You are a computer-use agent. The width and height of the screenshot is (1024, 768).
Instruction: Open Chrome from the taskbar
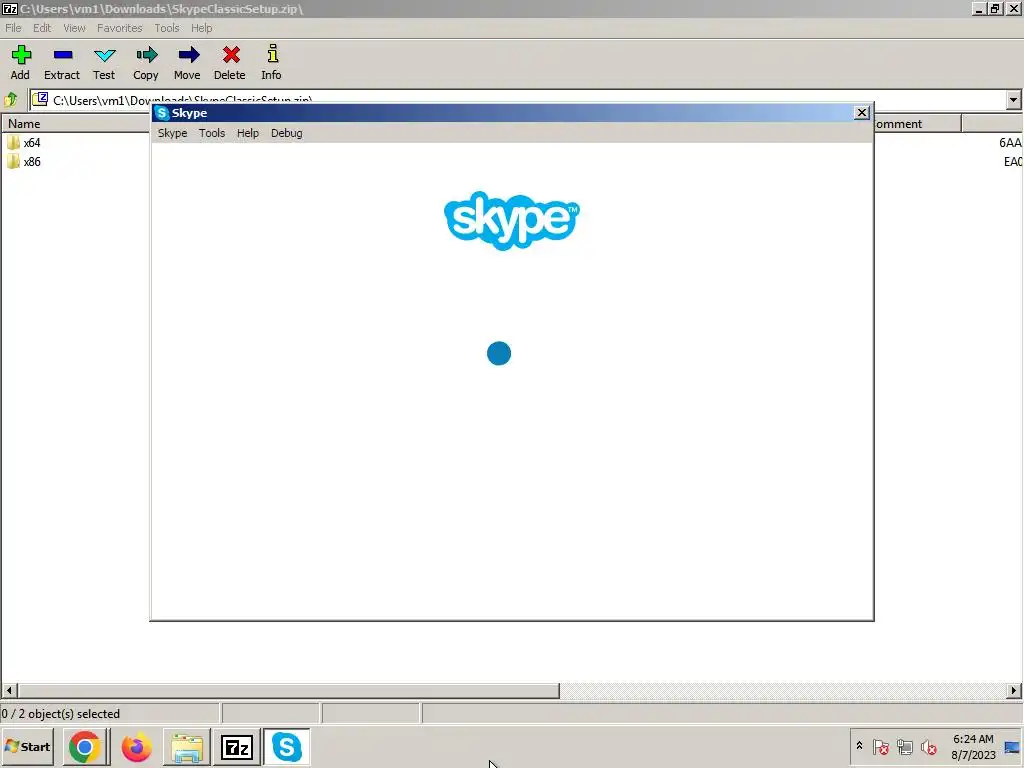click(x=85, y=747)
